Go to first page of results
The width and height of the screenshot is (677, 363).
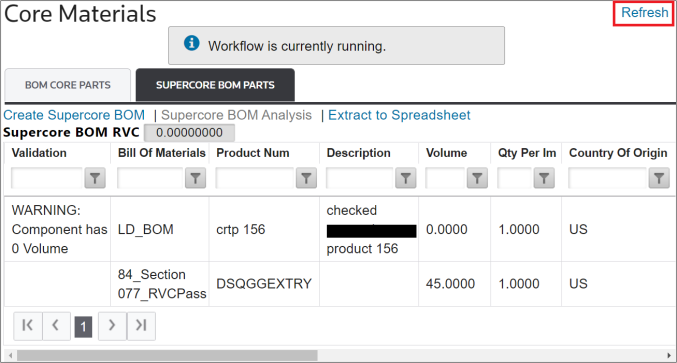28,325
